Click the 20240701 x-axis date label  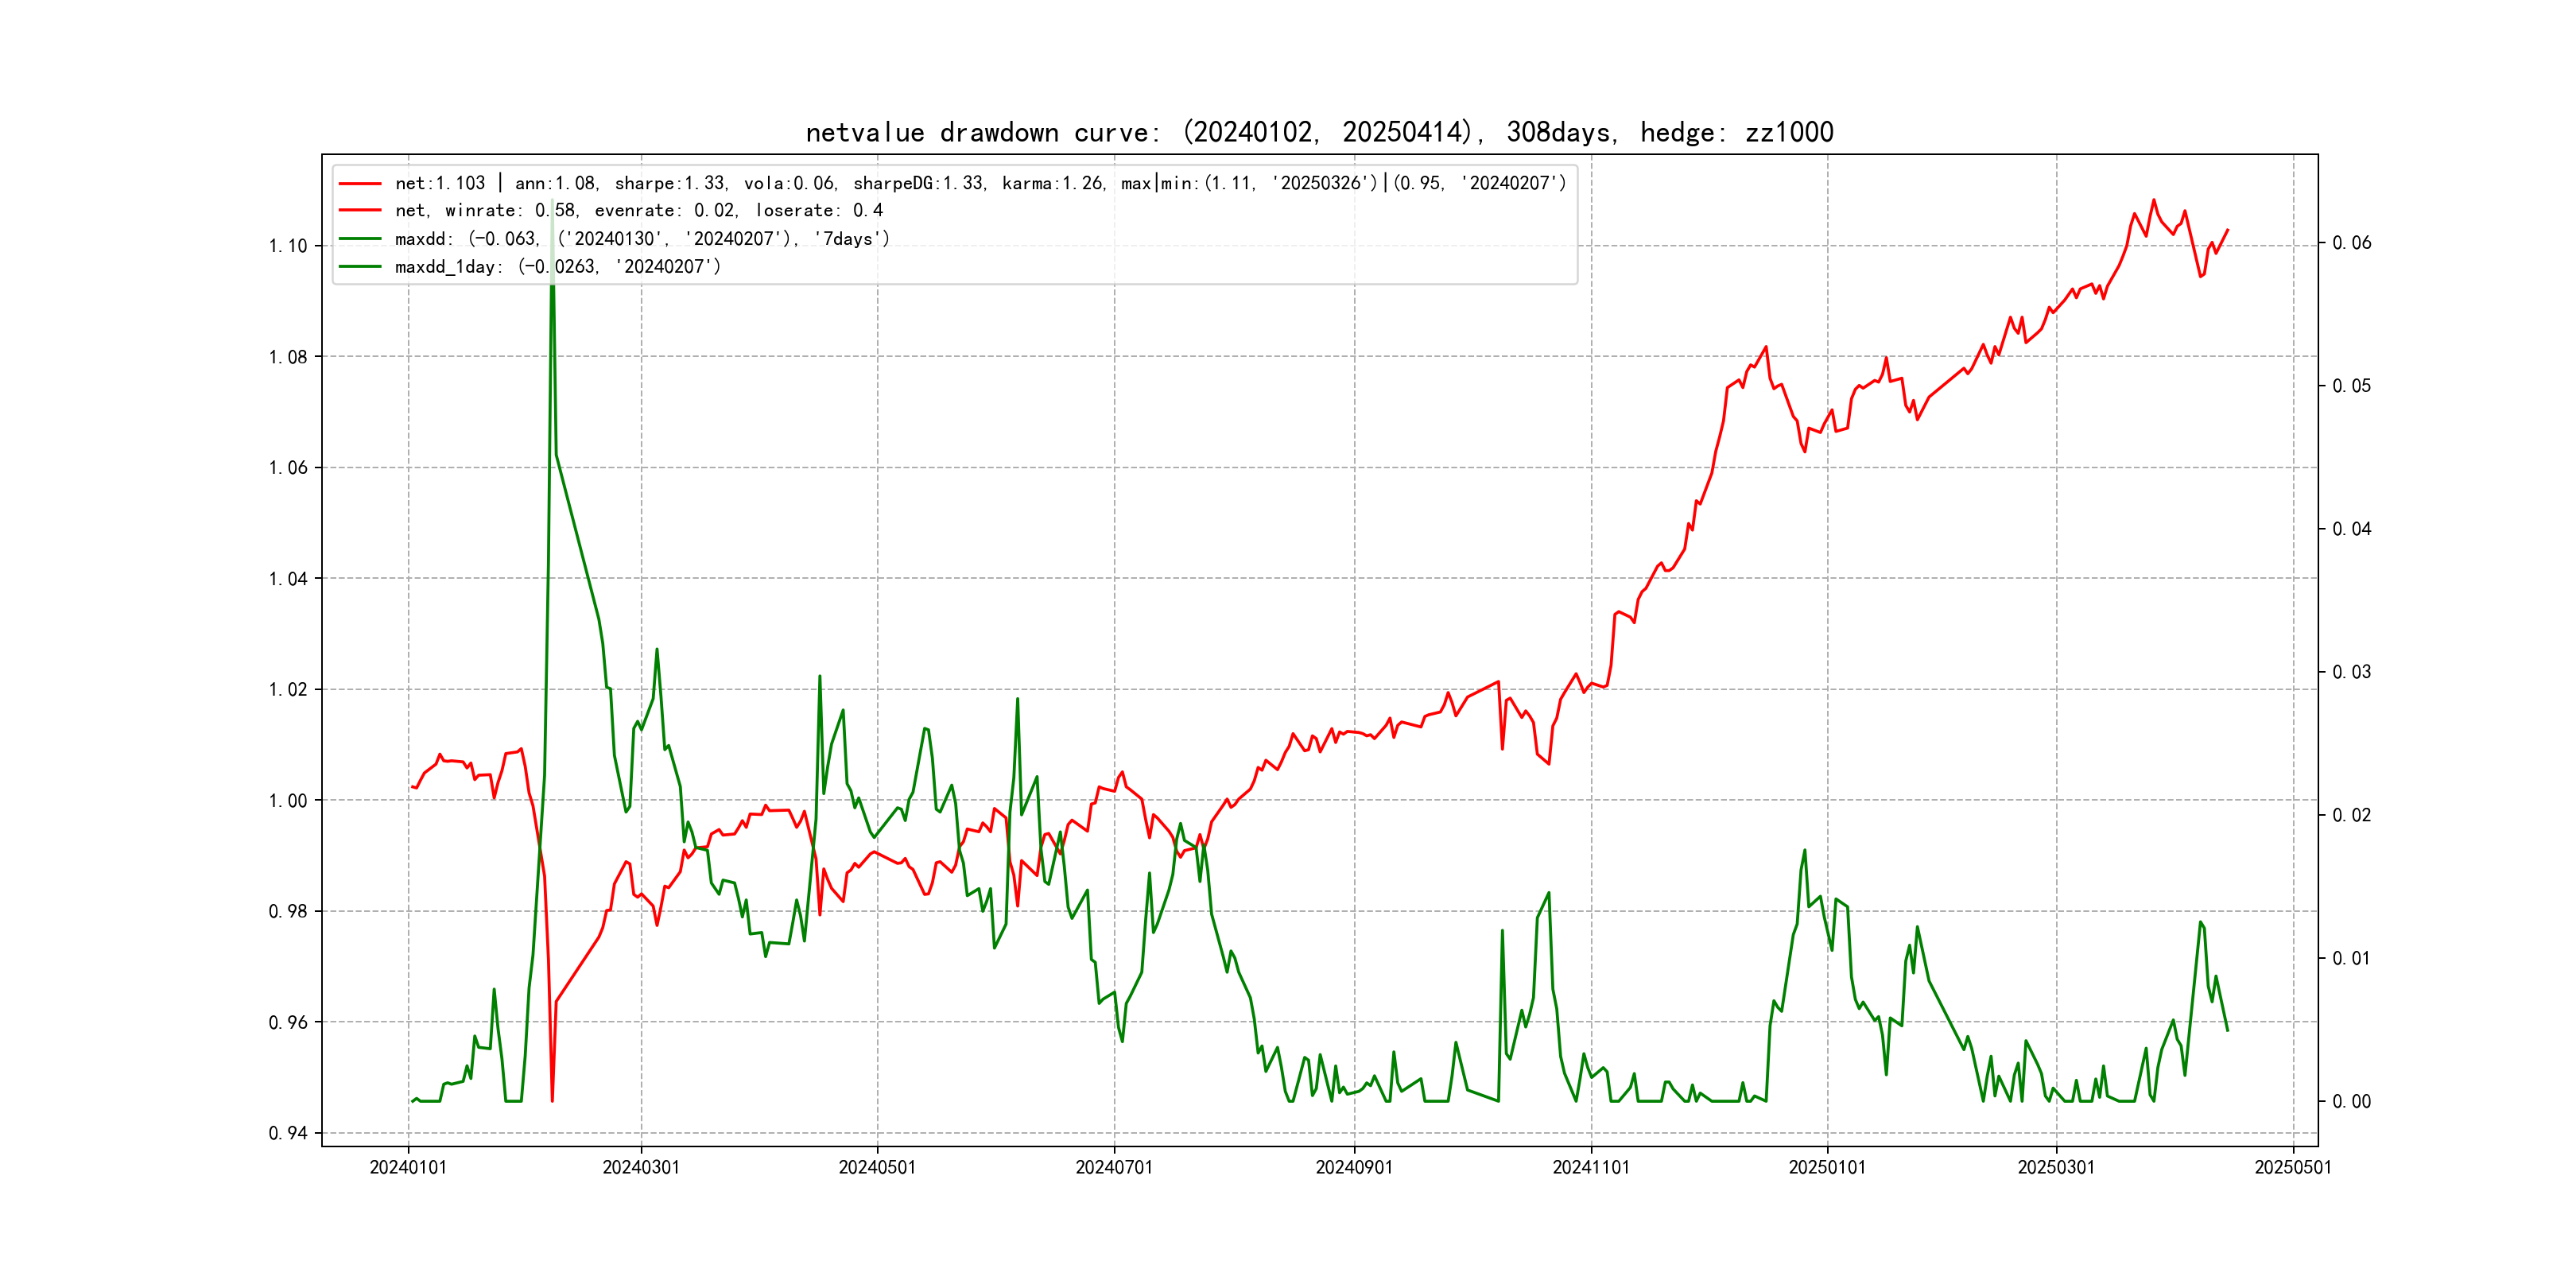click(x=1114, y=1167)
